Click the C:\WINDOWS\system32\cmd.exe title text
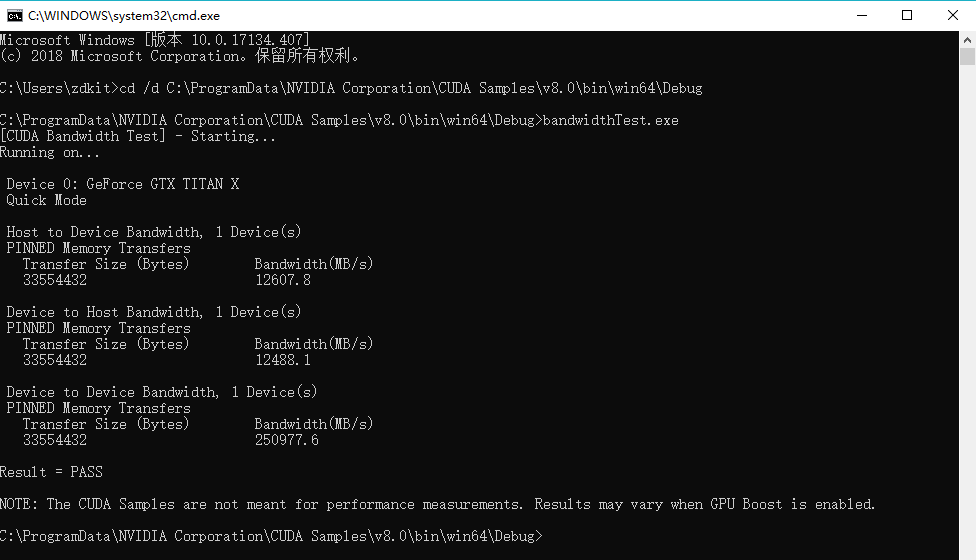The image size is (976, 560). point(124,16)
